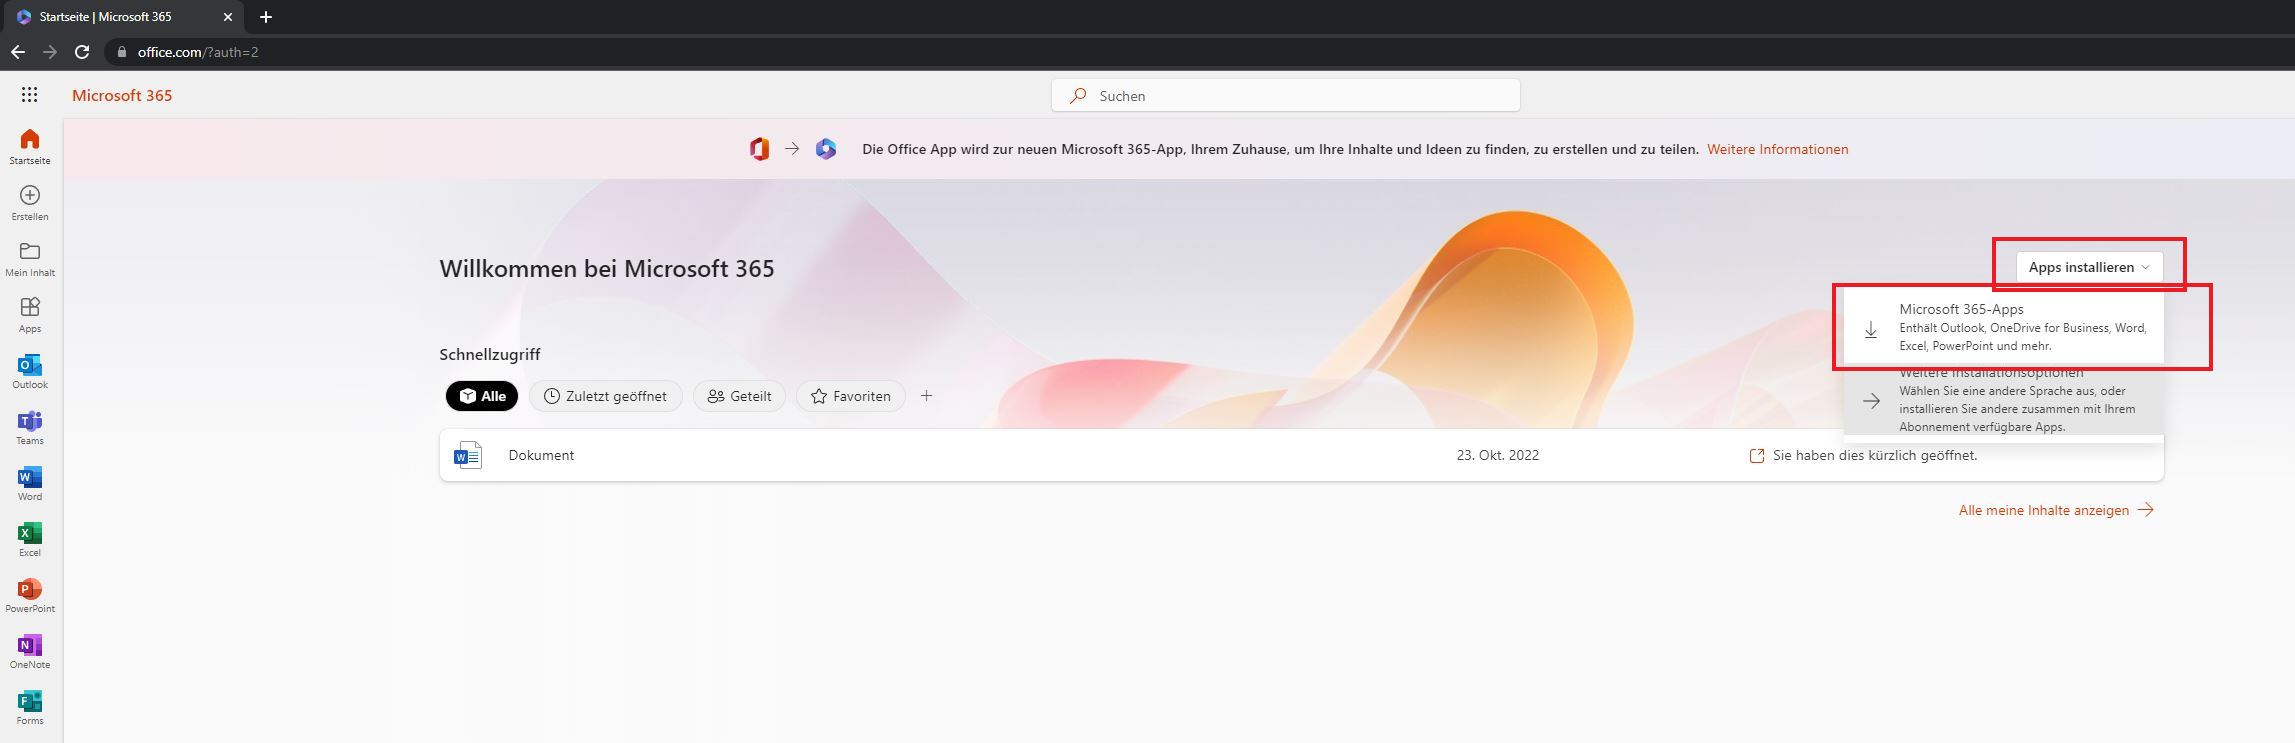Click Sie haben dies kürzlich geöffnet text
Screen dimensions: 2295x743
click(x=1874, y=455)
